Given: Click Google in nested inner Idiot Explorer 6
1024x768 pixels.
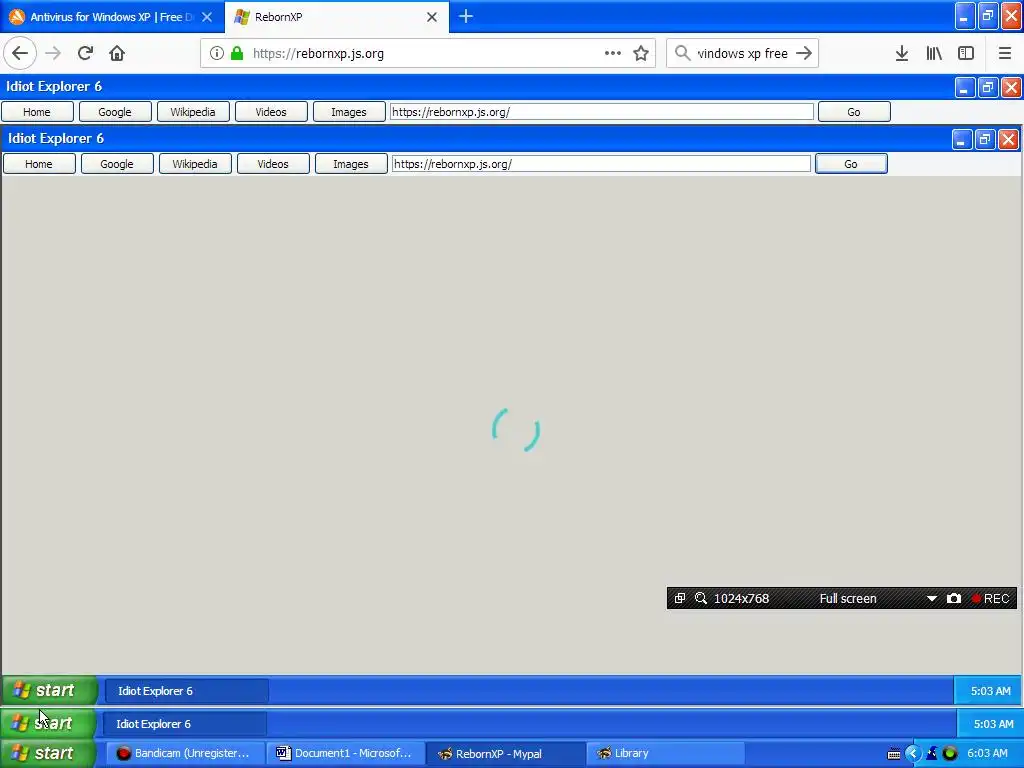Looking at the screenshot, I should click(x=117, y=164).
